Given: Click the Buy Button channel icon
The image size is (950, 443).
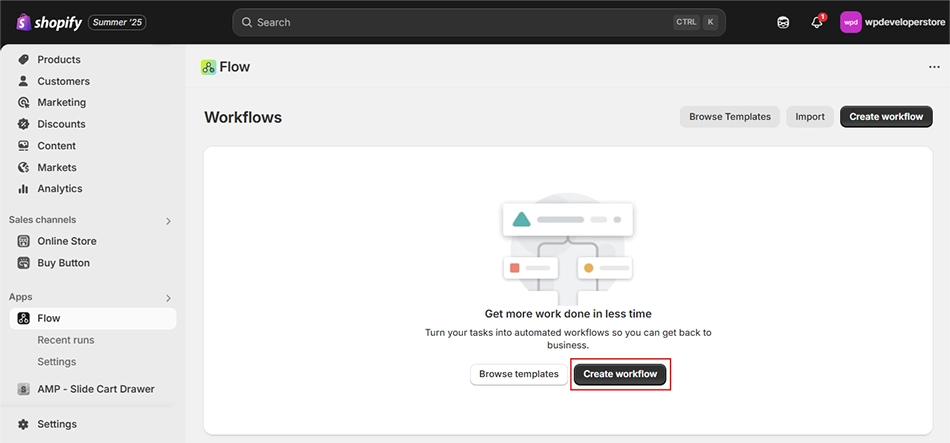Looking at the screenshot, I should pos(24,263).
